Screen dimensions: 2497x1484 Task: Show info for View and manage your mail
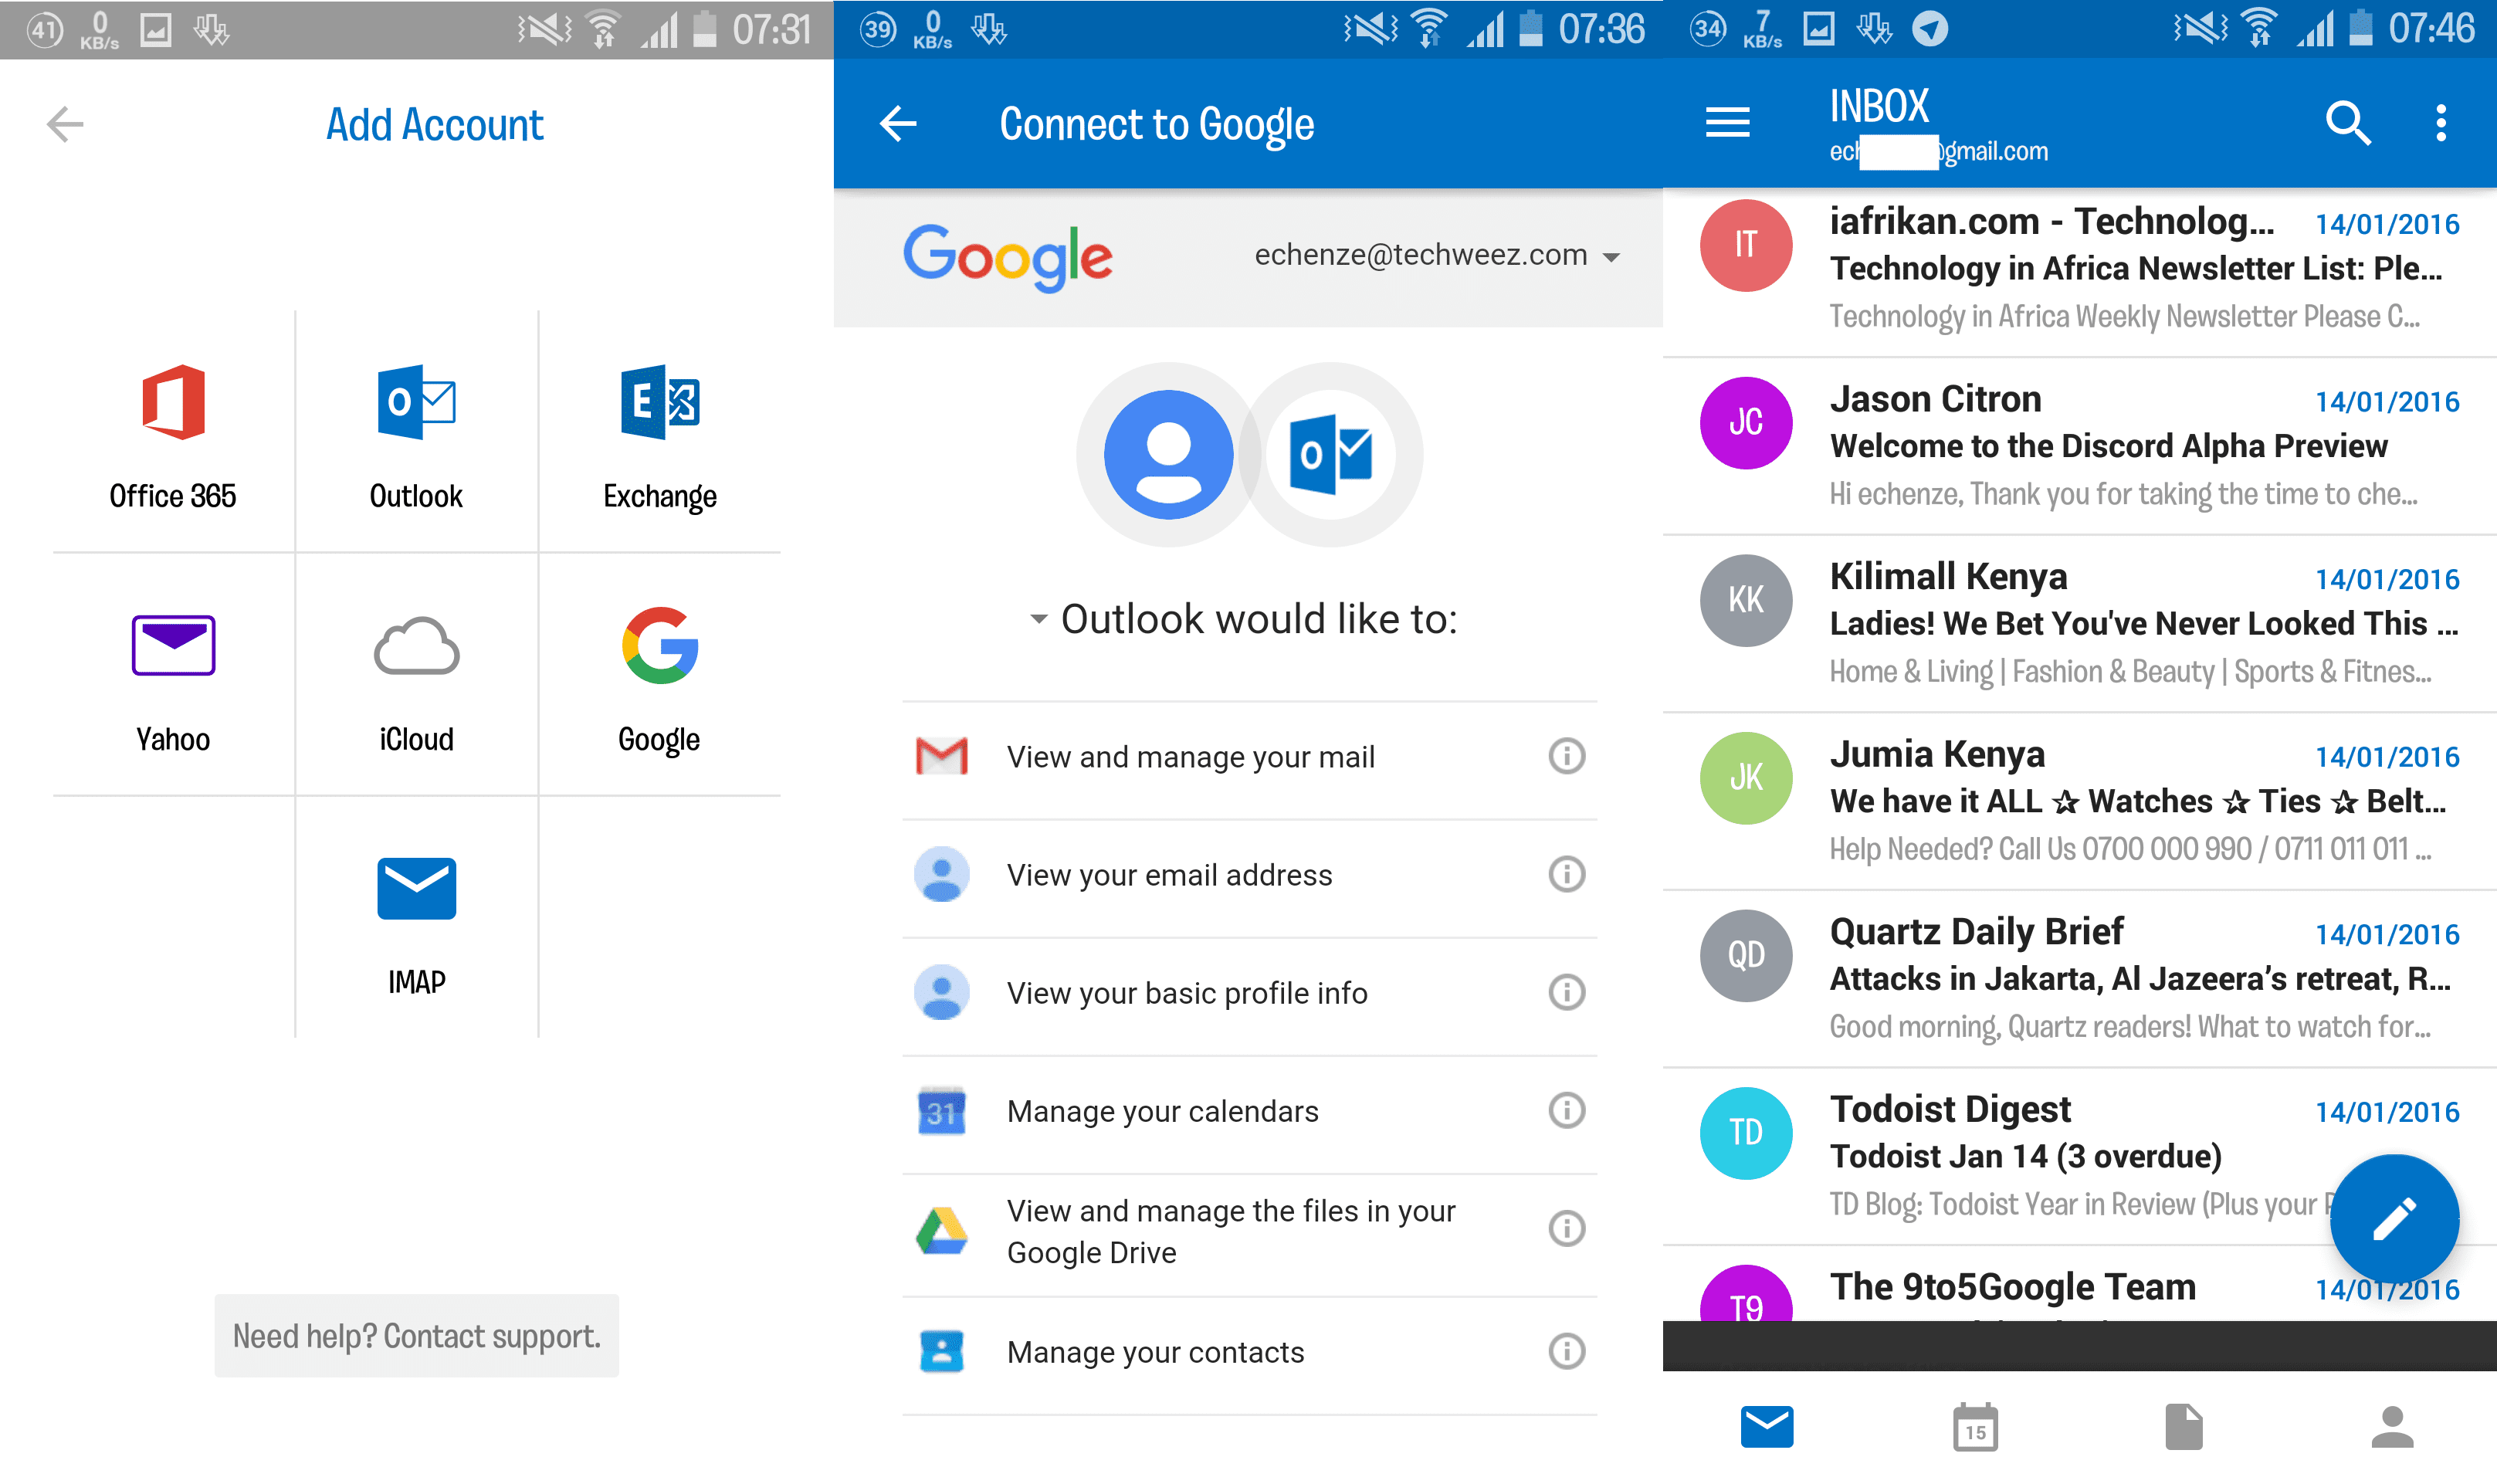tap(1566, 756)
